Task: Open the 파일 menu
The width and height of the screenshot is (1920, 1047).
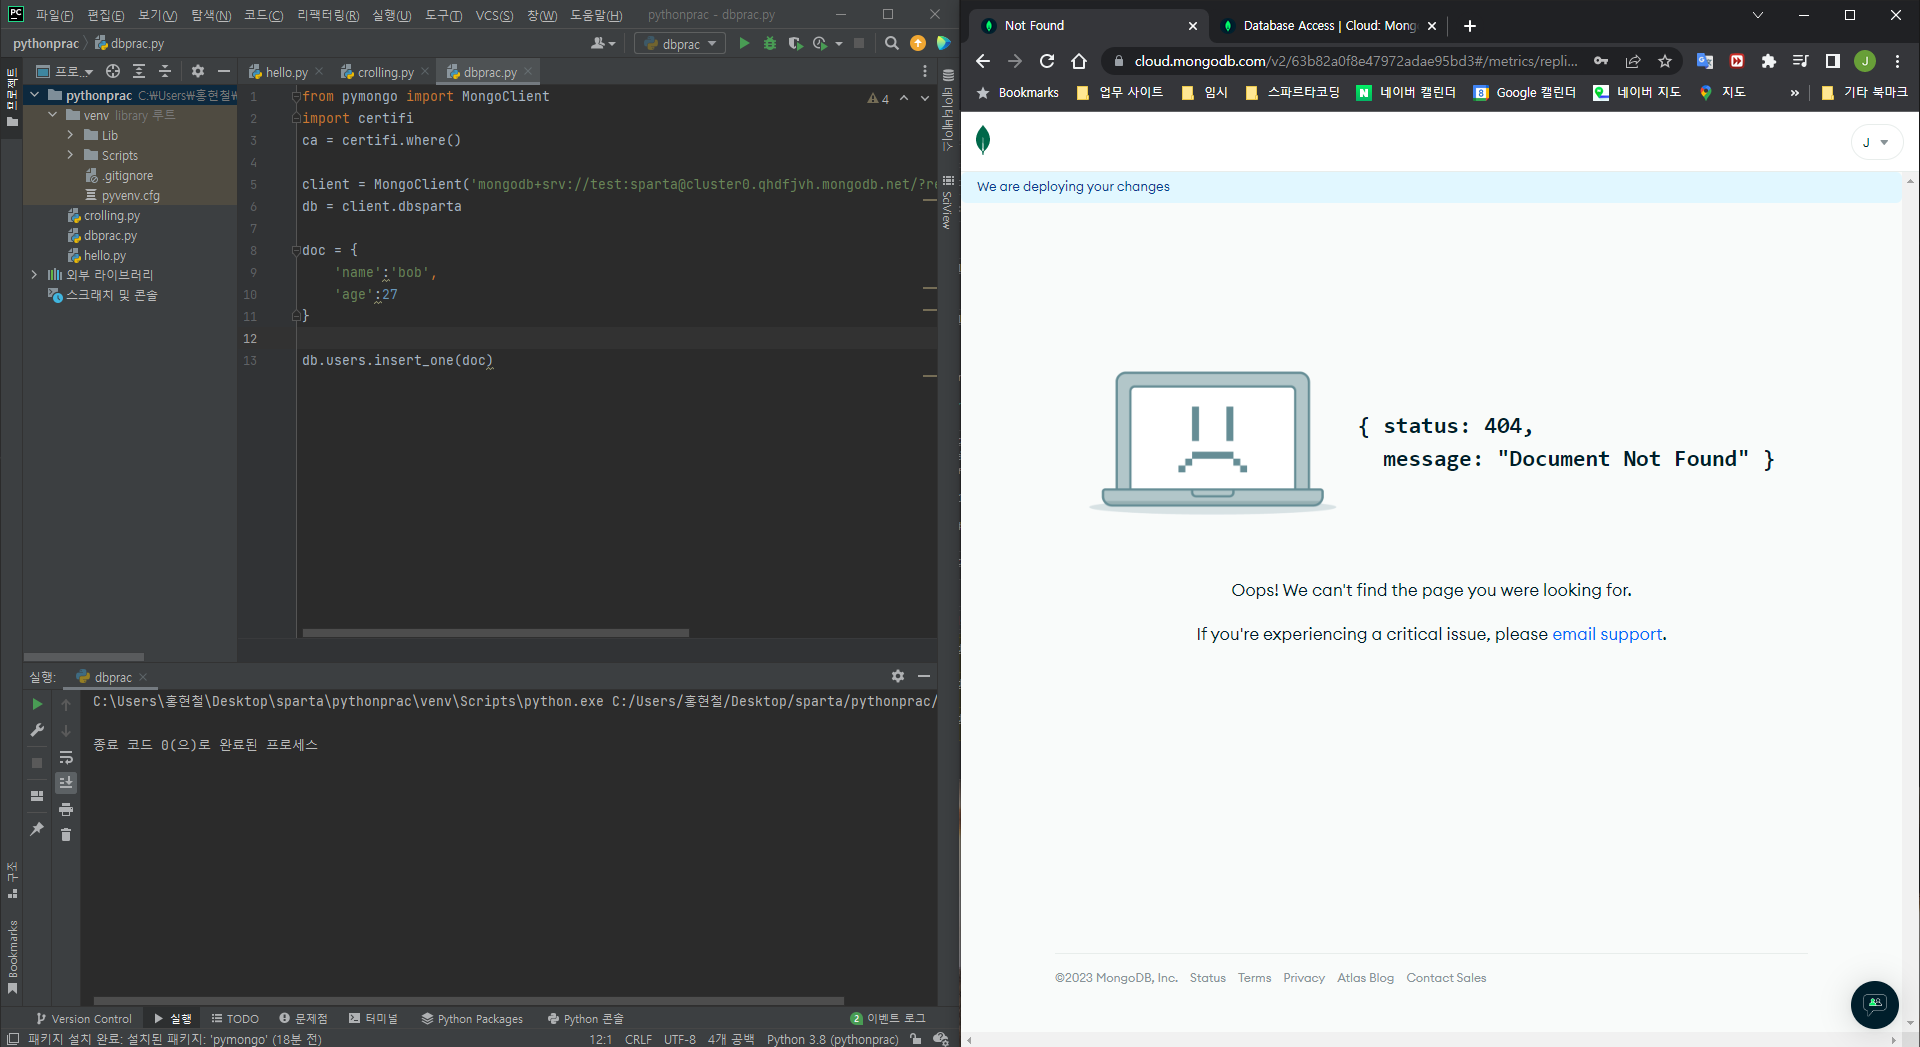Action: [54, 15]
